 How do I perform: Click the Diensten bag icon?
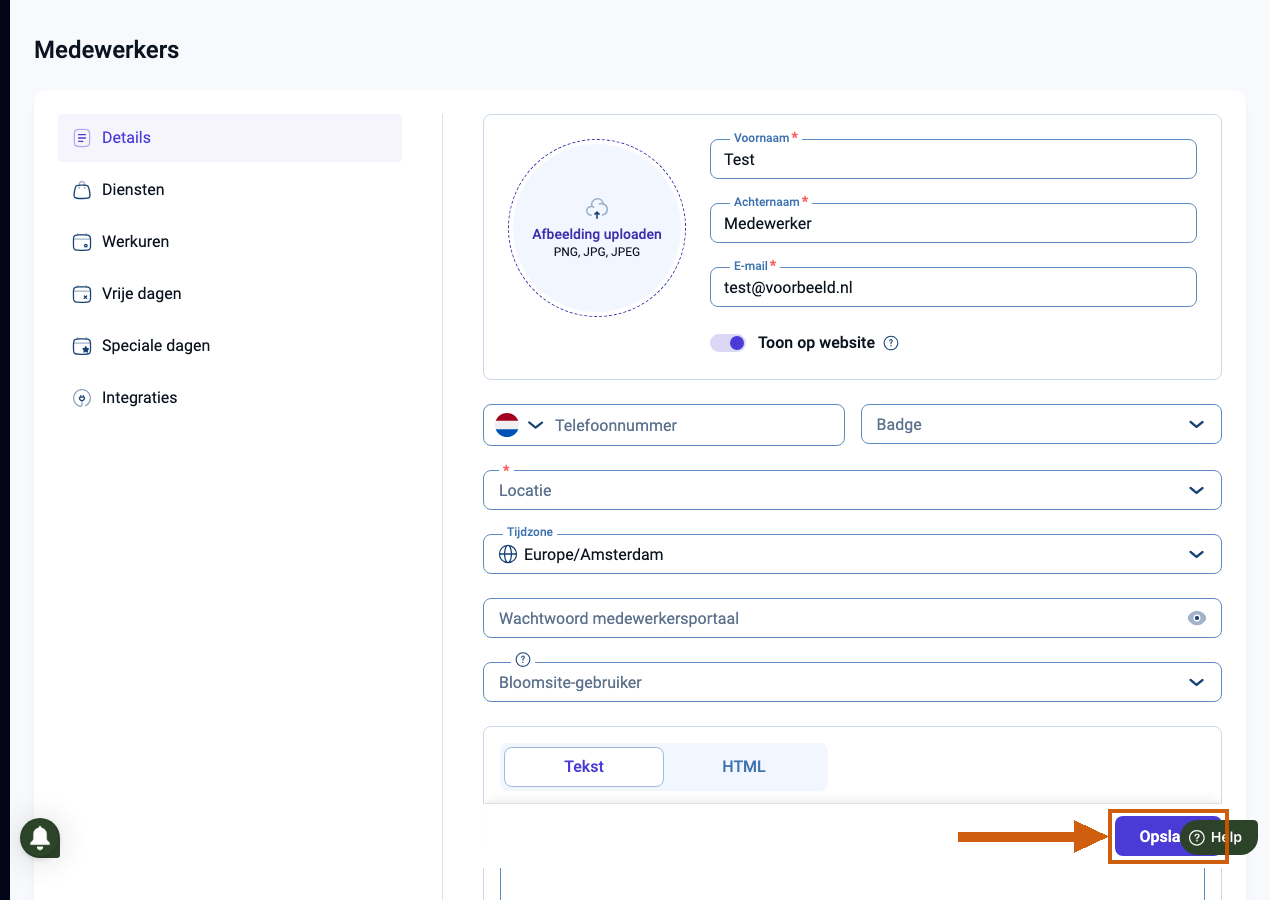(x=82, y=190)
